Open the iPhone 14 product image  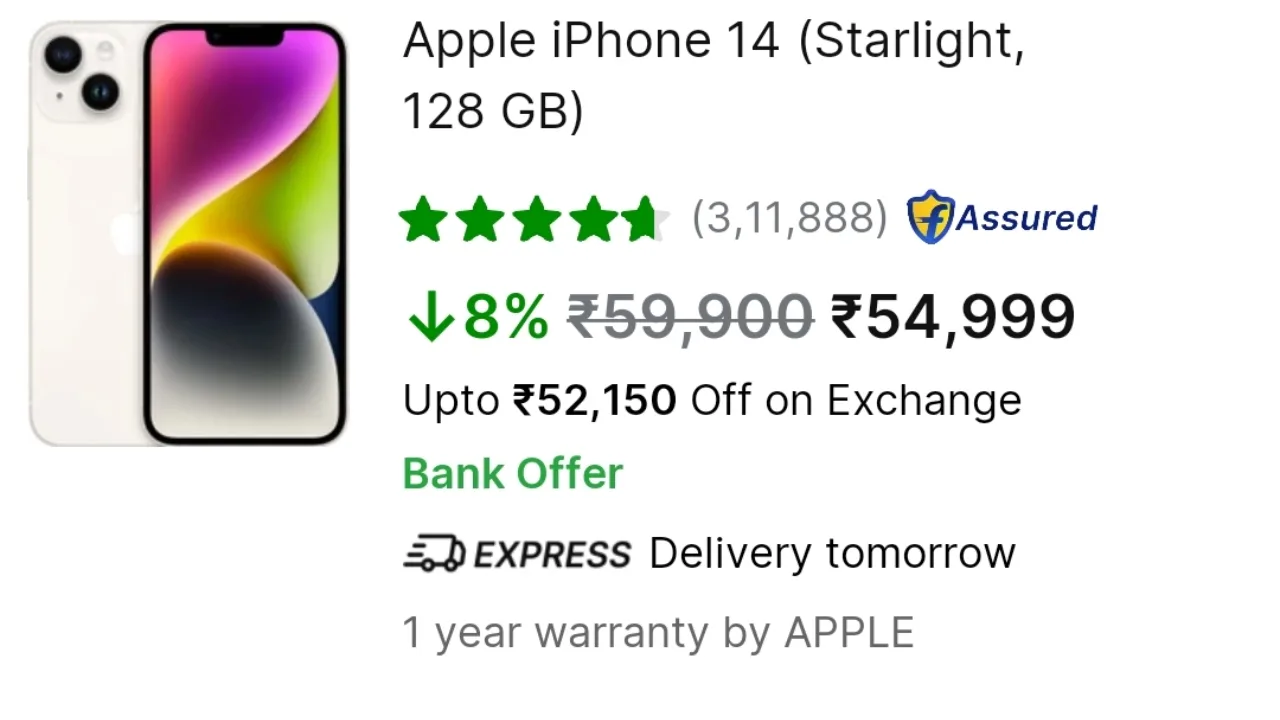188,233
